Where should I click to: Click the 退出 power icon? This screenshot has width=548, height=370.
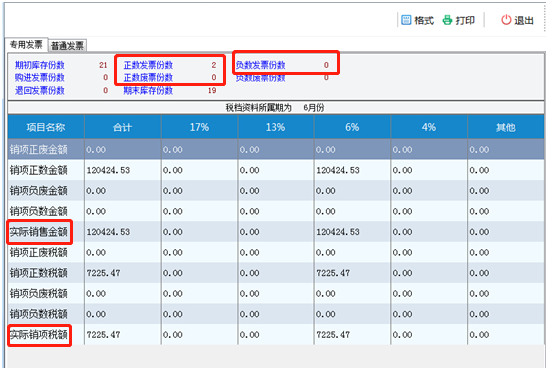[x=506, y=20]
